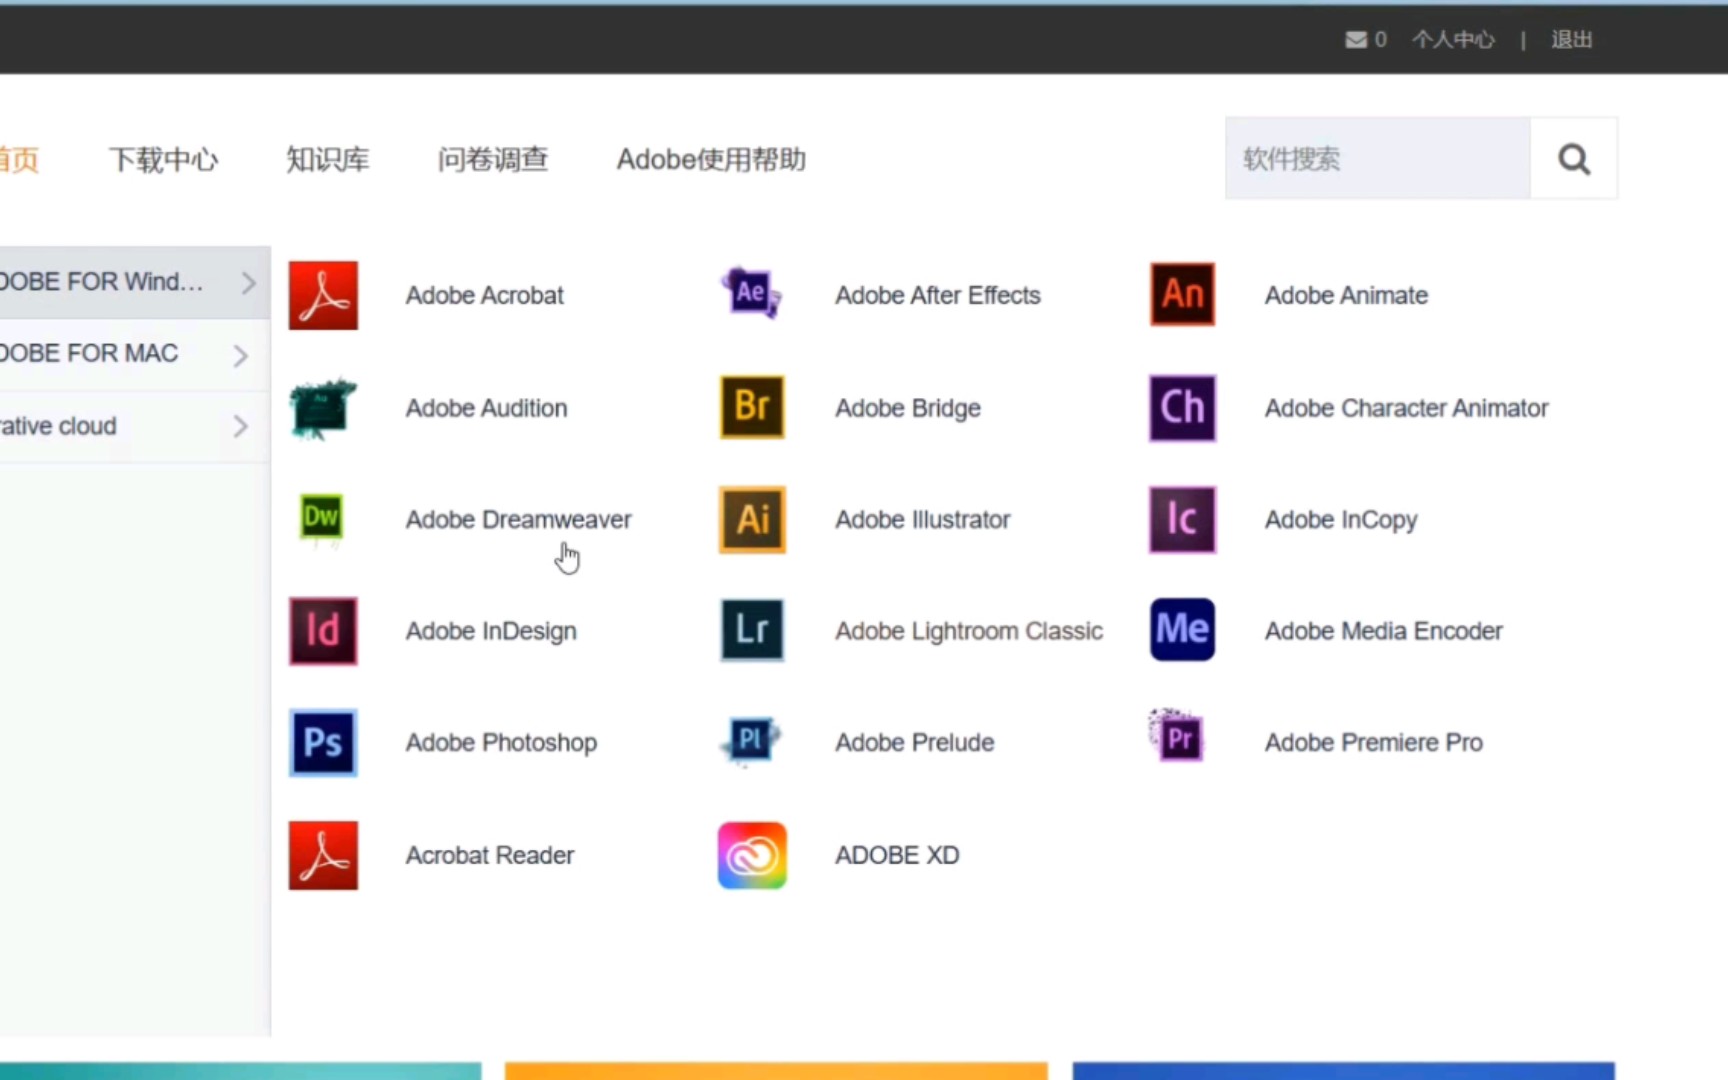This screenshot has height=1080, width=1728.
Task: Select the Adobe Media Encoder icon
Action: tap(1182, 629)
